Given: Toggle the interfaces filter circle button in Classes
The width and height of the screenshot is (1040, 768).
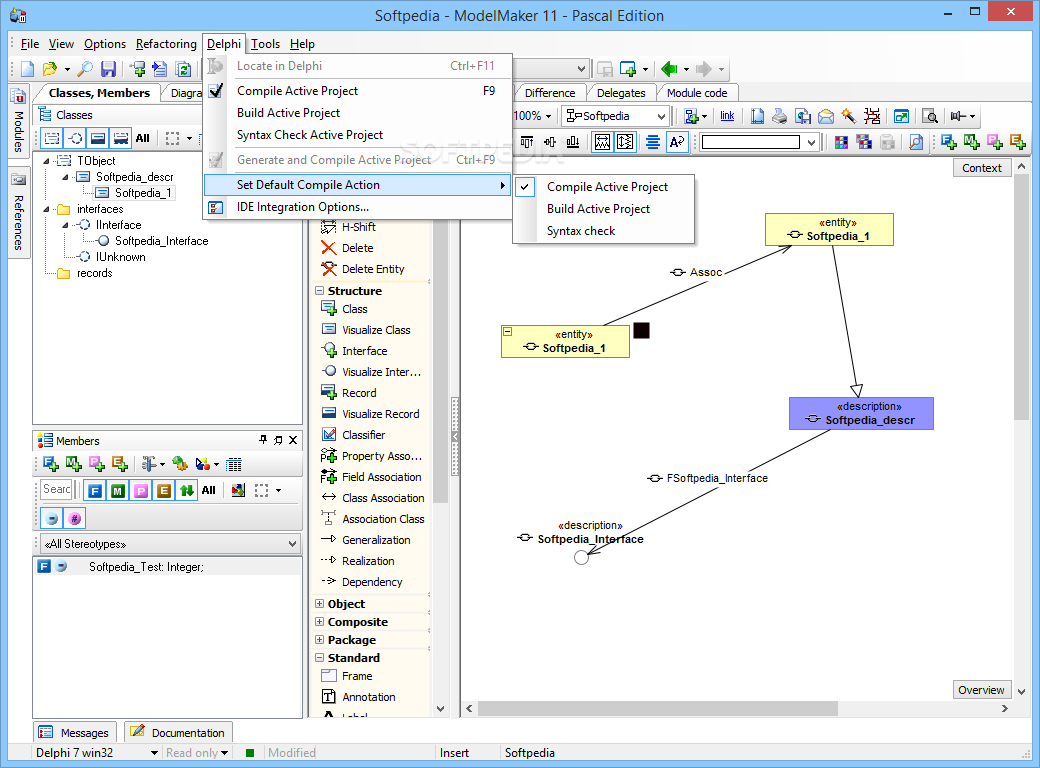Looking at the screenshot, I should 76,138.
